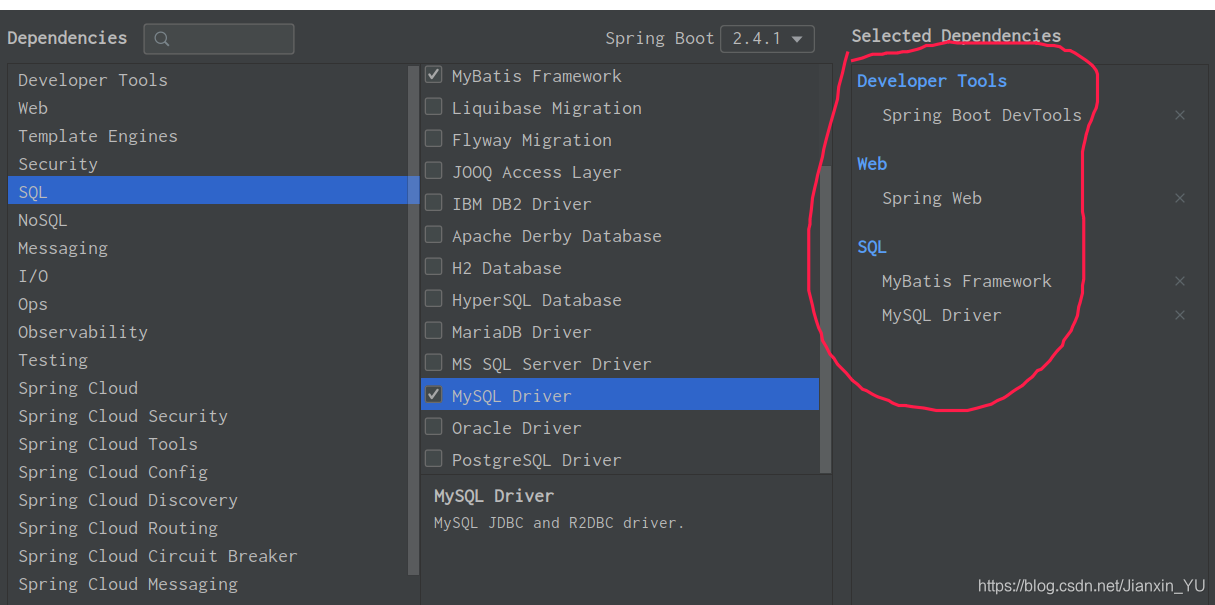Click the magnifier icon in the search box

coord(162,39)
